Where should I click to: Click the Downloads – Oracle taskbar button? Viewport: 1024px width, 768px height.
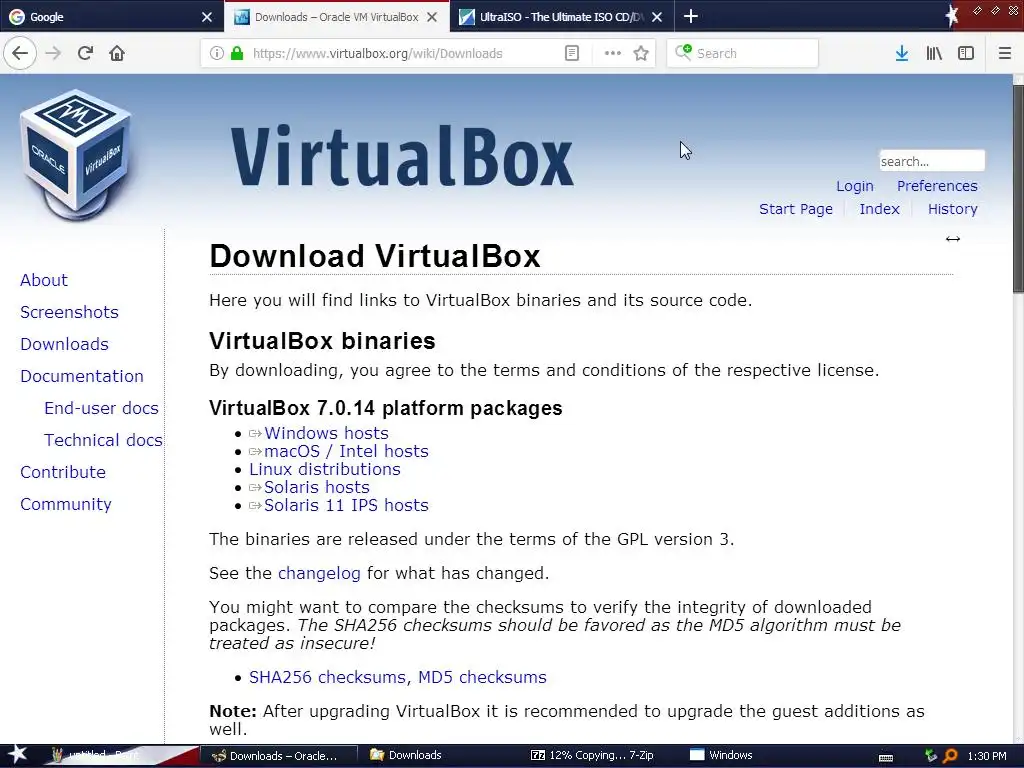click(278, 756)
